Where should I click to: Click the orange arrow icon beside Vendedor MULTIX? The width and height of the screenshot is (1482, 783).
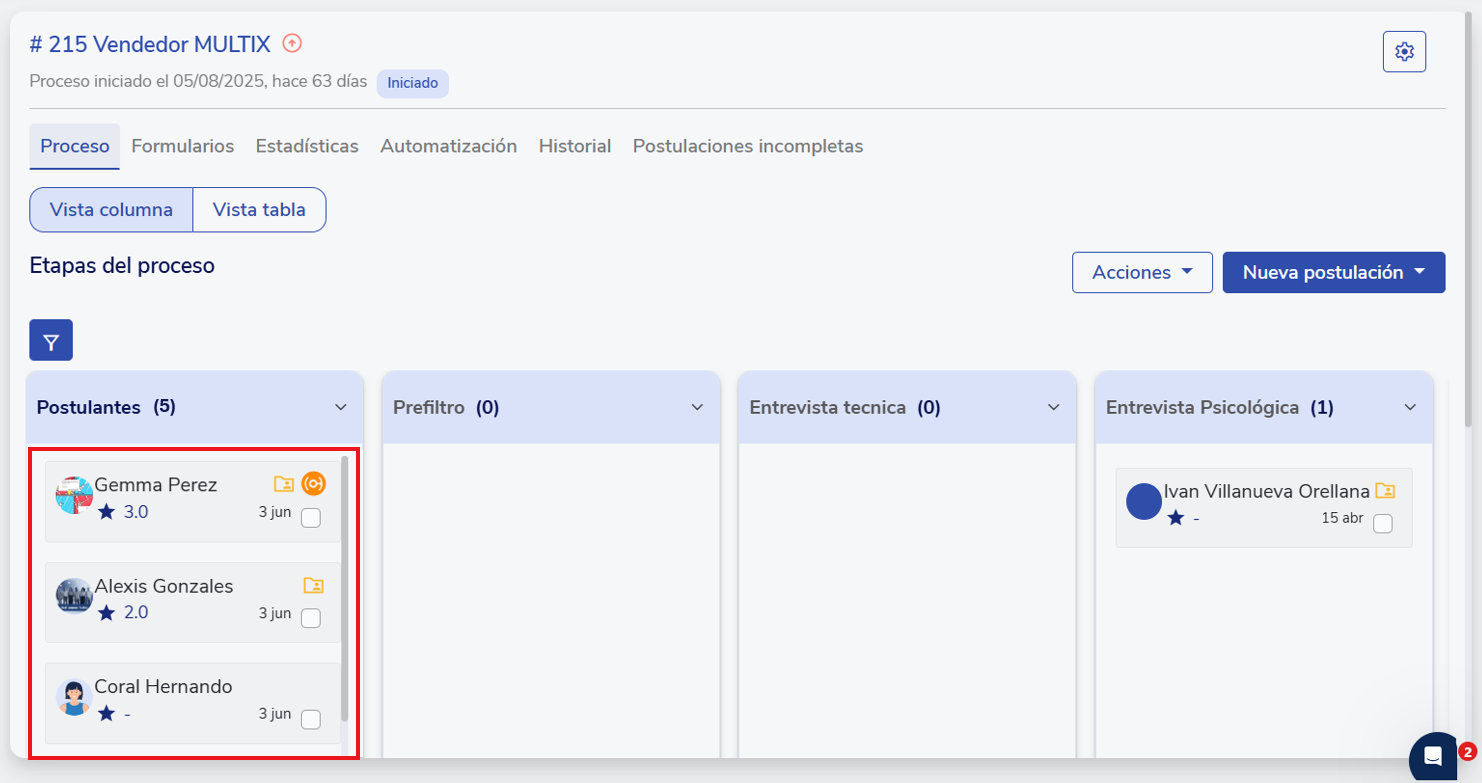click(292, 43)
